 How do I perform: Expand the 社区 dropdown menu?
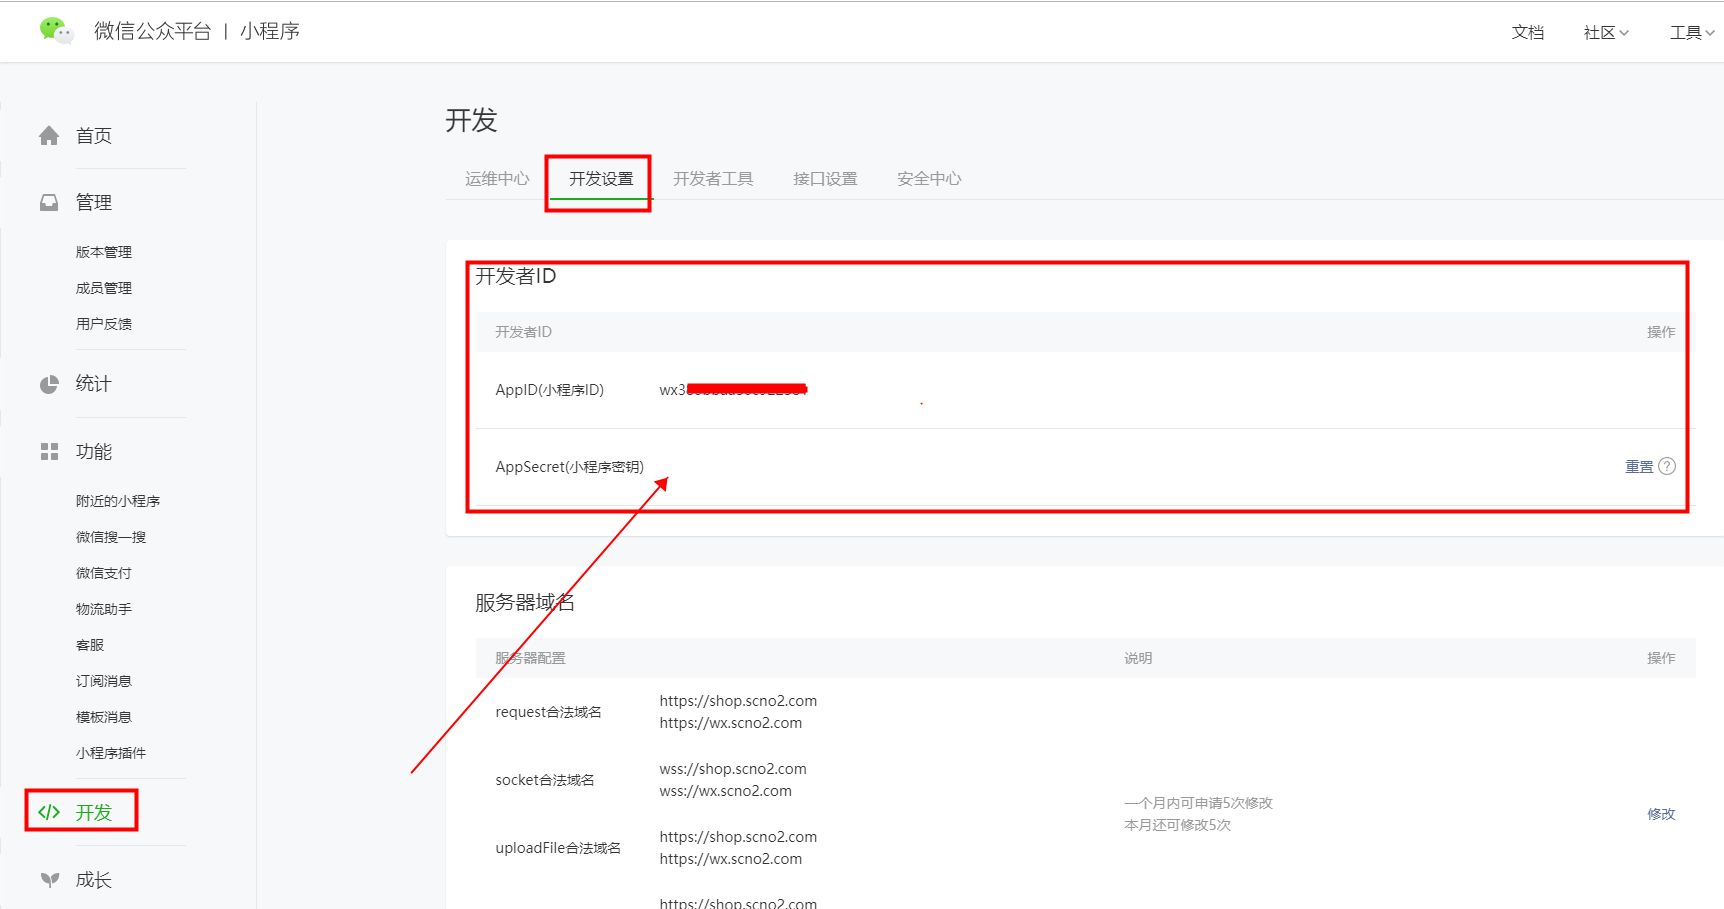point(1606,32)
